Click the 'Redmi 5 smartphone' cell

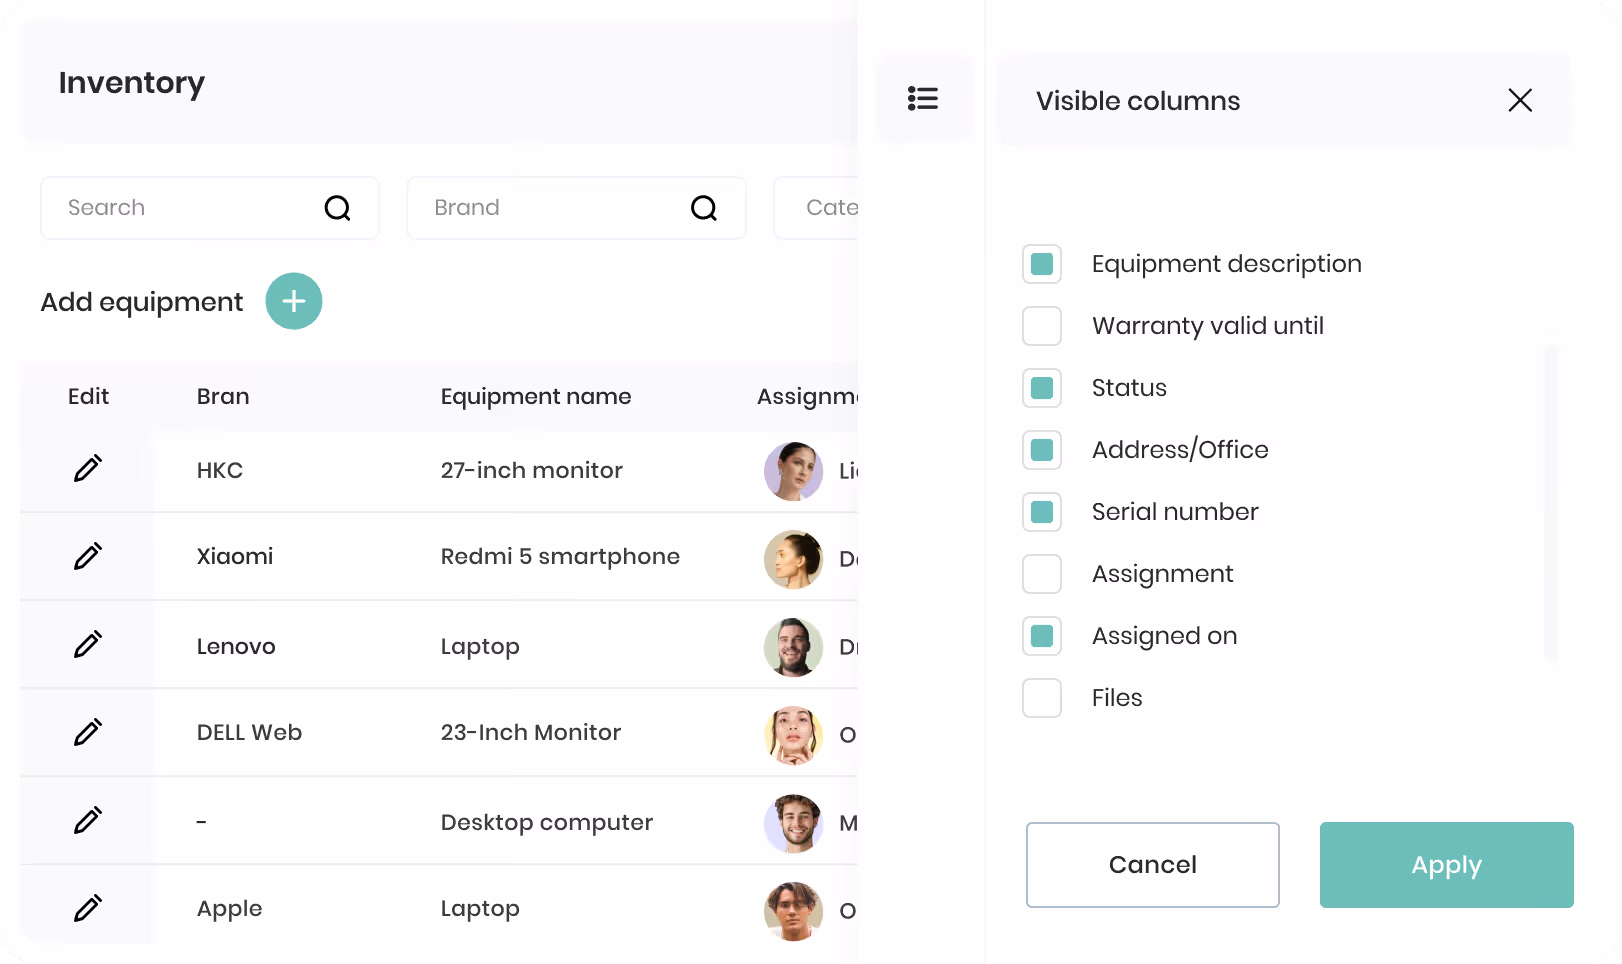(x=560, y=557)
